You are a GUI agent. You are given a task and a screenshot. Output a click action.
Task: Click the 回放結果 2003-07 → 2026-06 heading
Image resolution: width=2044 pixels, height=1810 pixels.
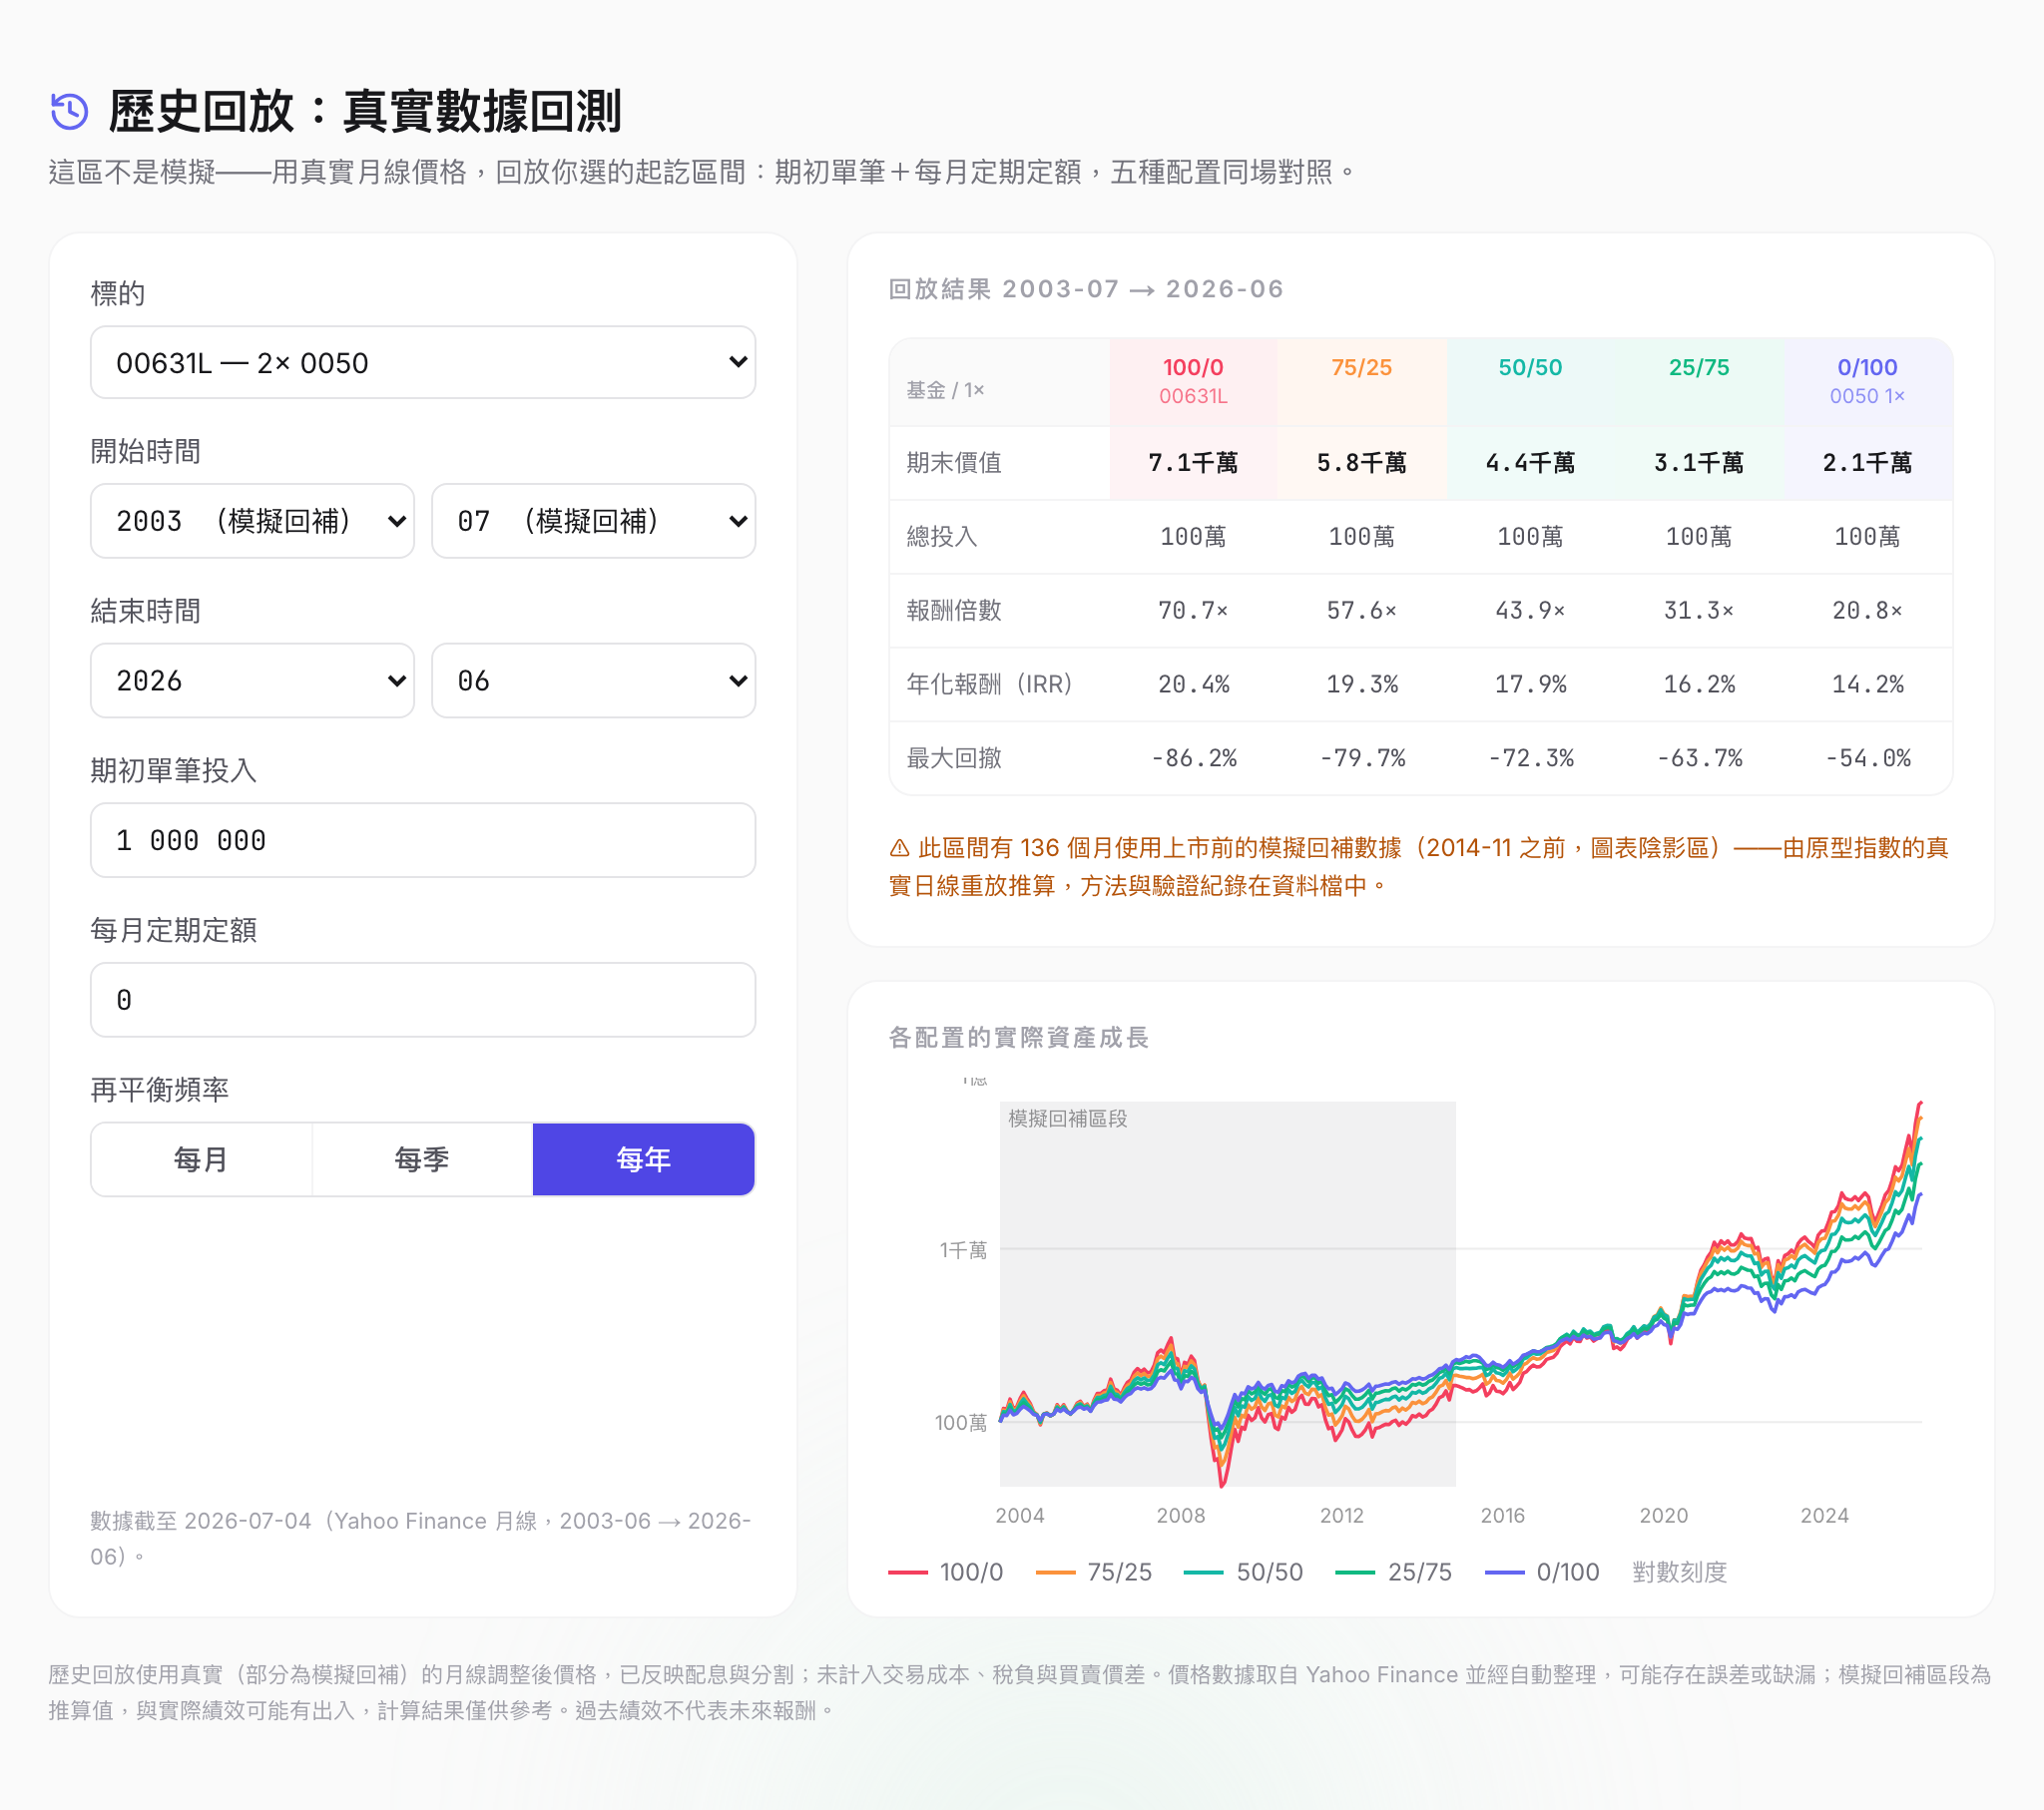point(1086,289)
